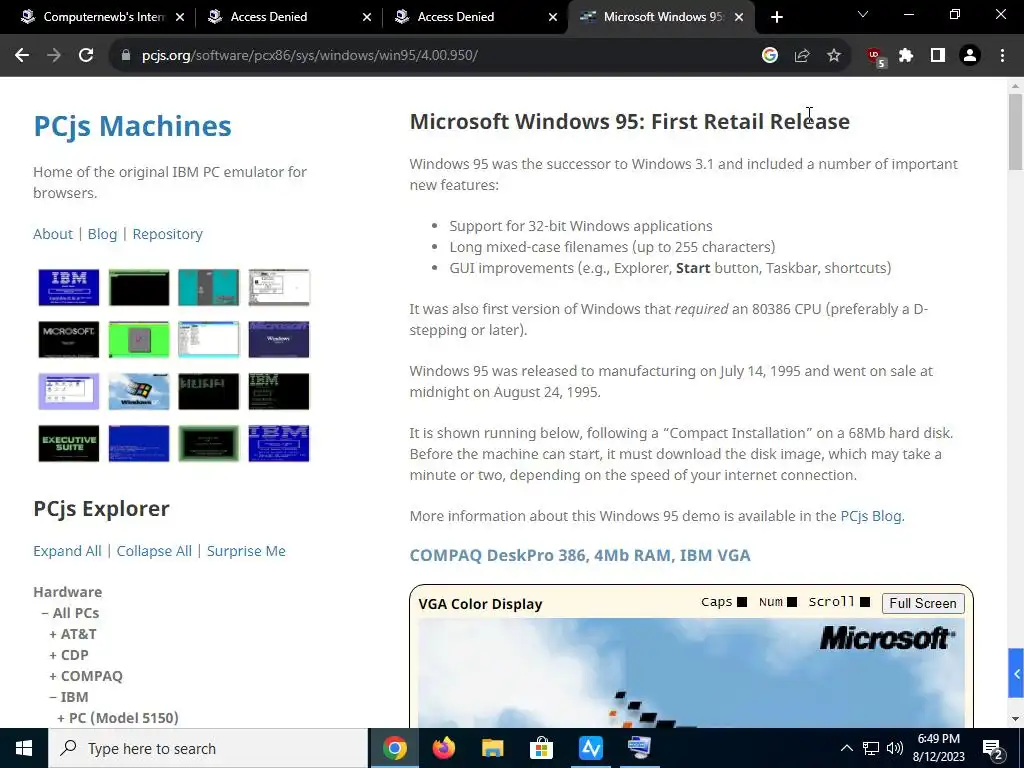This screenshot has width=1024, height=768.
Task: Open the blue IBM machine thumbnail
Action: pos(69,287)
